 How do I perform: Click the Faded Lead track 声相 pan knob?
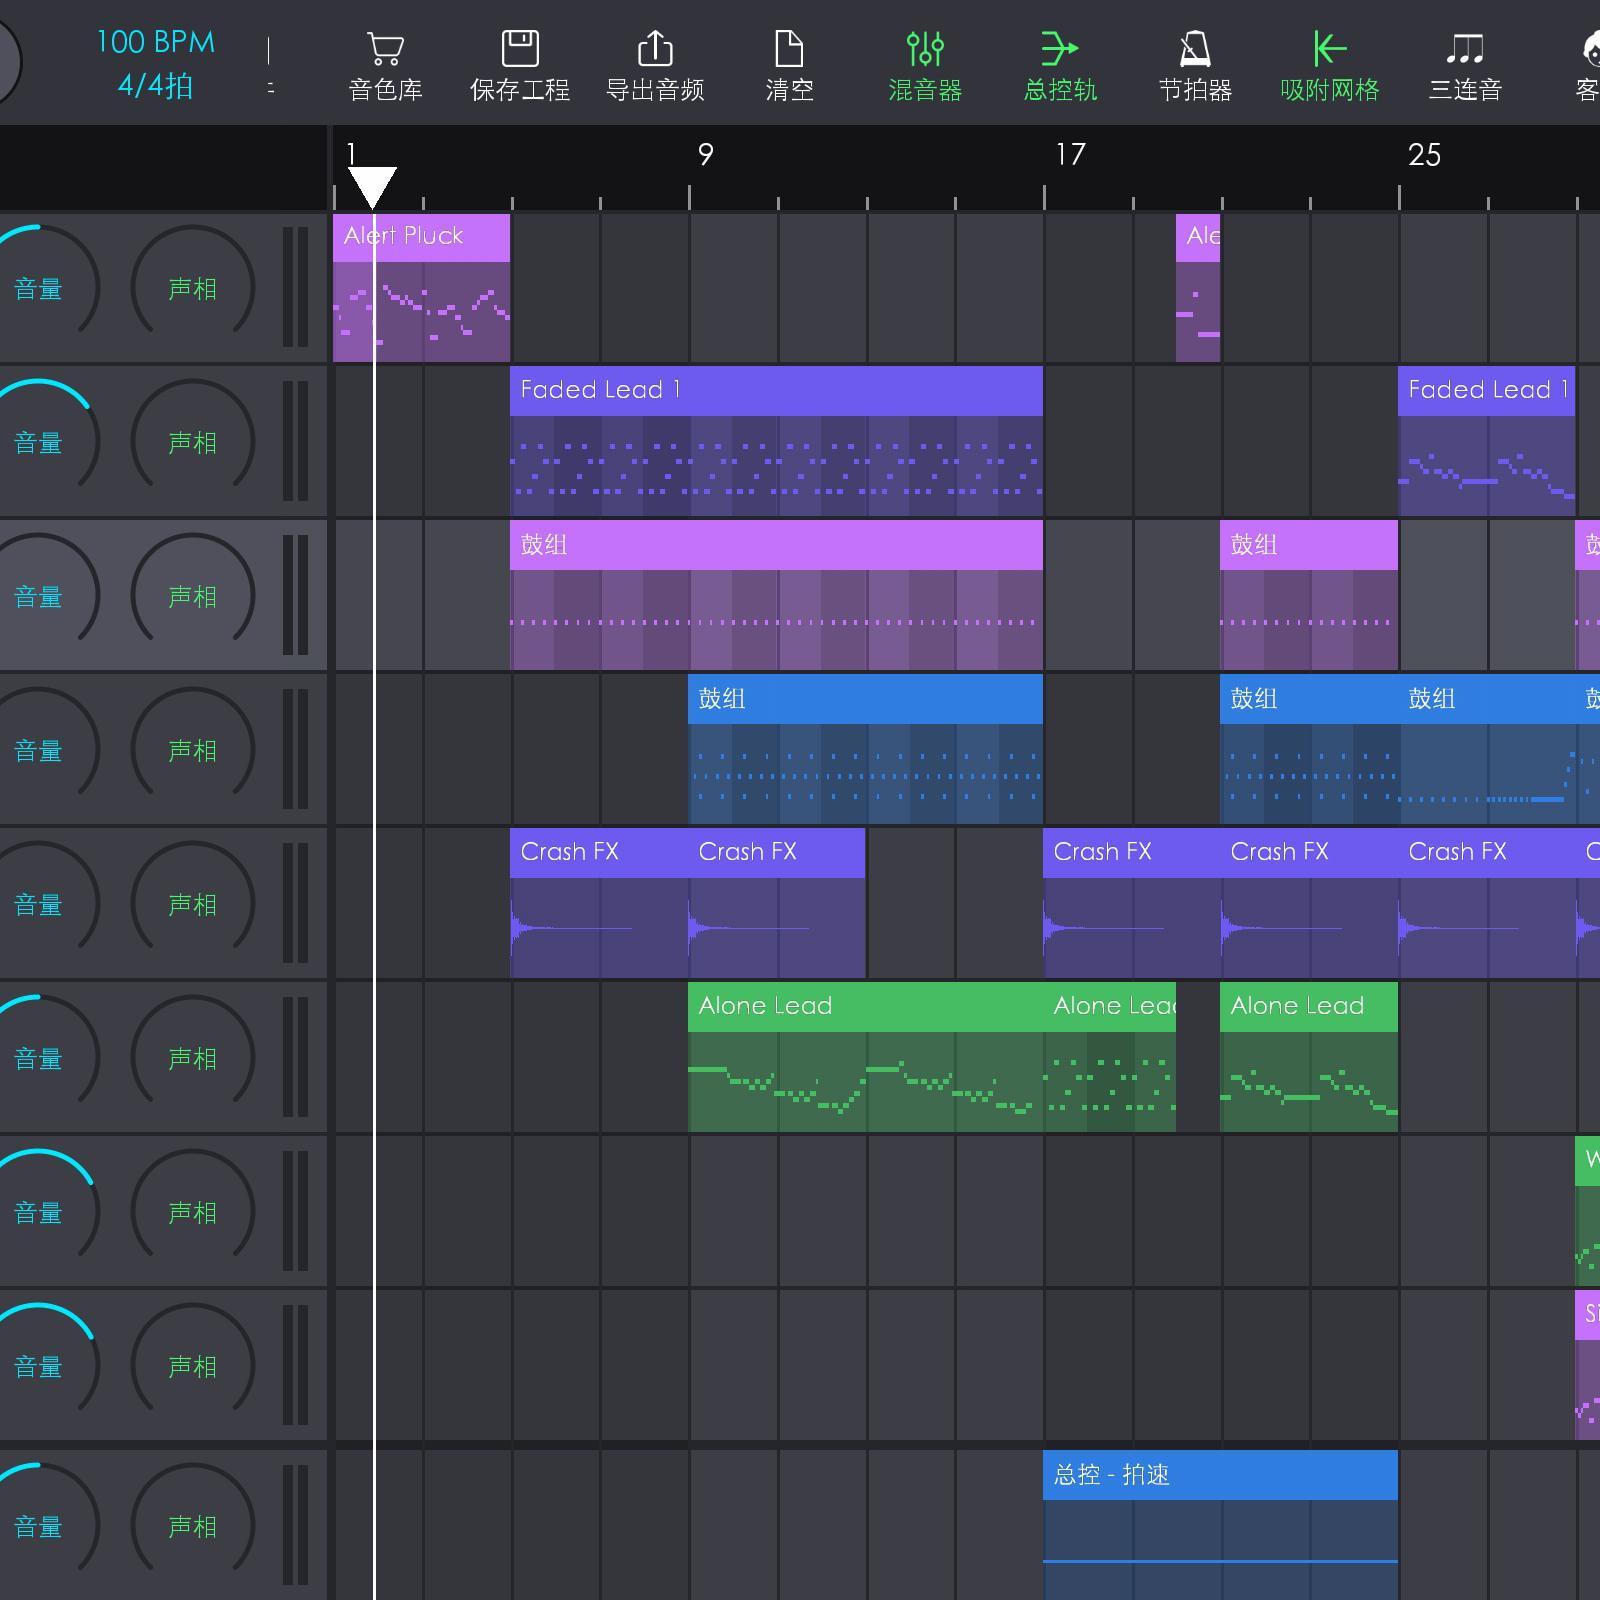tap(192, 442)
